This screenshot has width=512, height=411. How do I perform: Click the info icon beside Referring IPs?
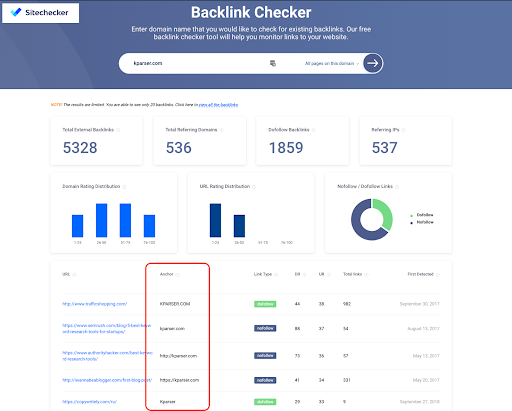(404, 130)
